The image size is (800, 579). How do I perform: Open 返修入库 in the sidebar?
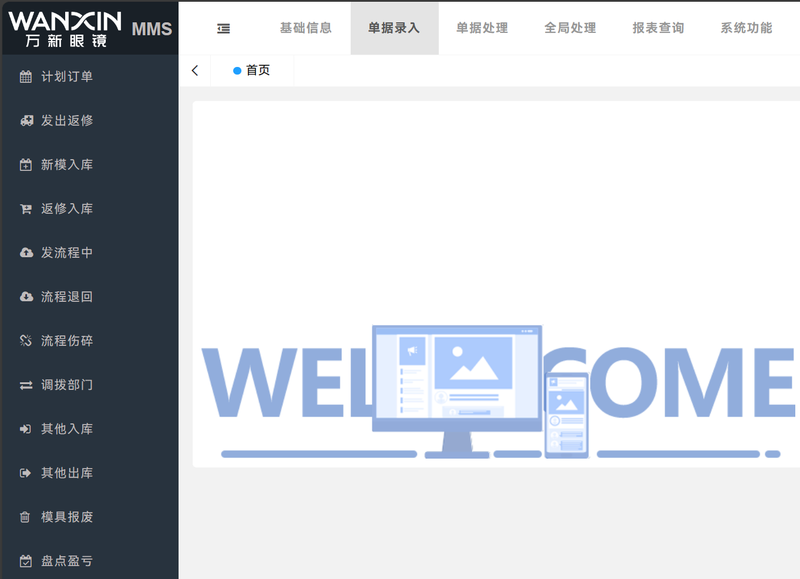pyautogui.click(x=89, y=209)
